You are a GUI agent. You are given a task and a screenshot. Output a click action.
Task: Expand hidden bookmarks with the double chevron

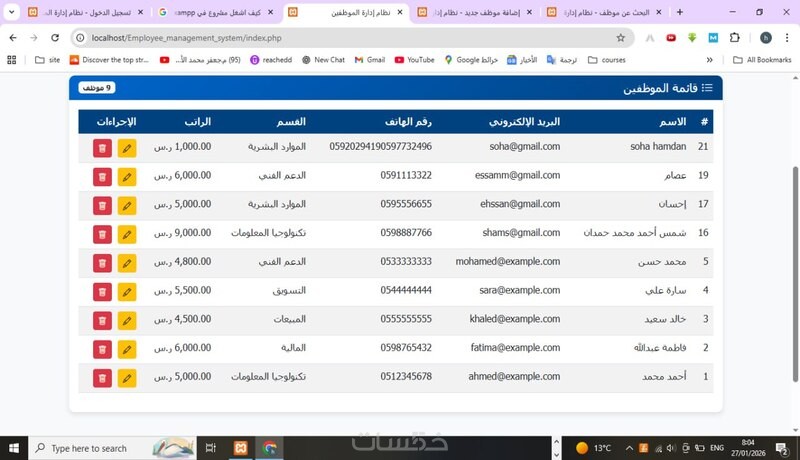(x=709, y=60)
